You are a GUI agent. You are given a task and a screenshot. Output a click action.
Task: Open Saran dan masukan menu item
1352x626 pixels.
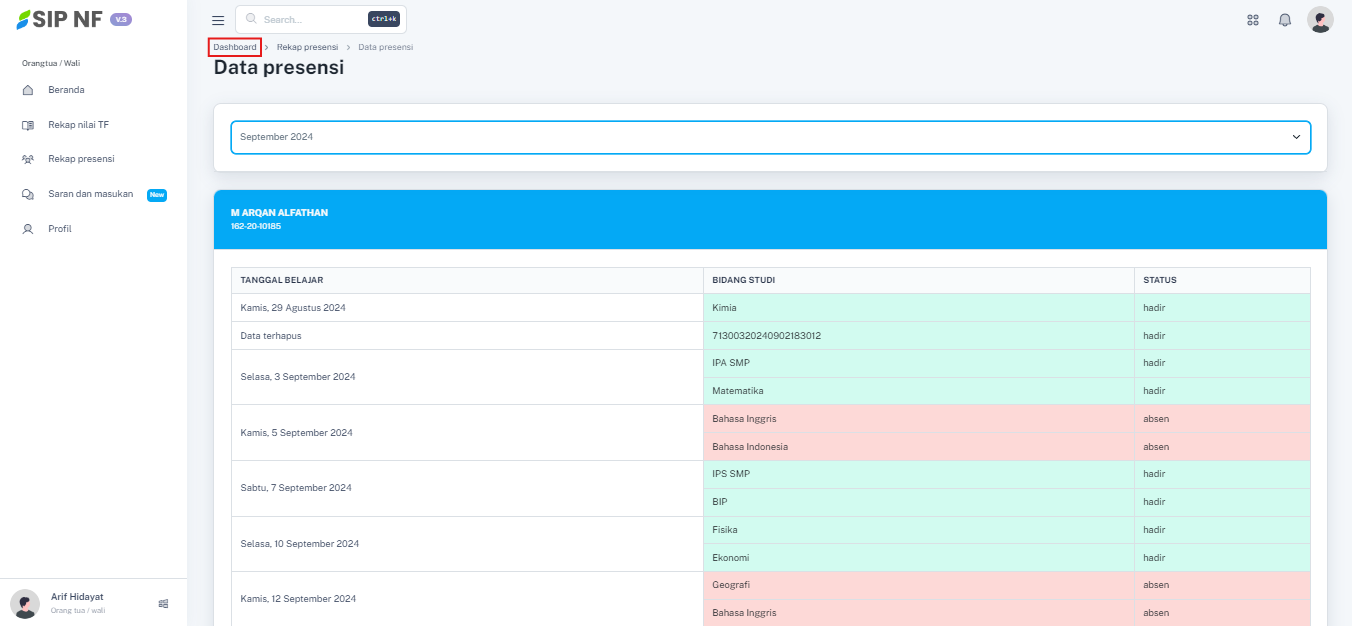coord(90,194)
